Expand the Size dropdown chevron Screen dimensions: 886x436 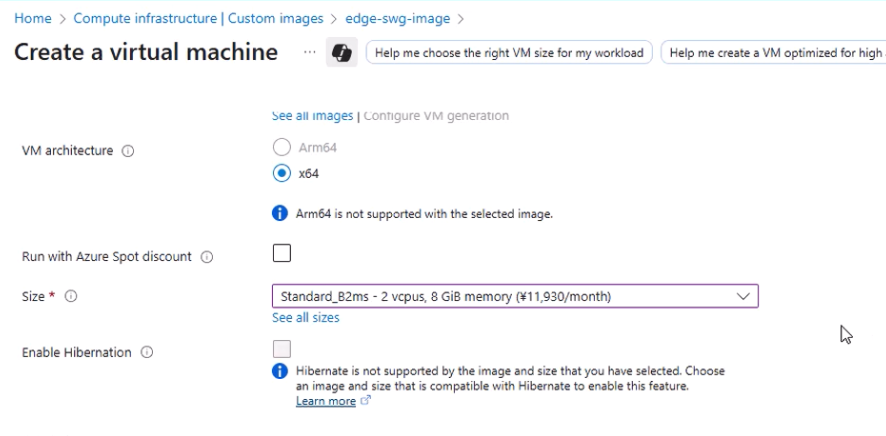(743, 297)
